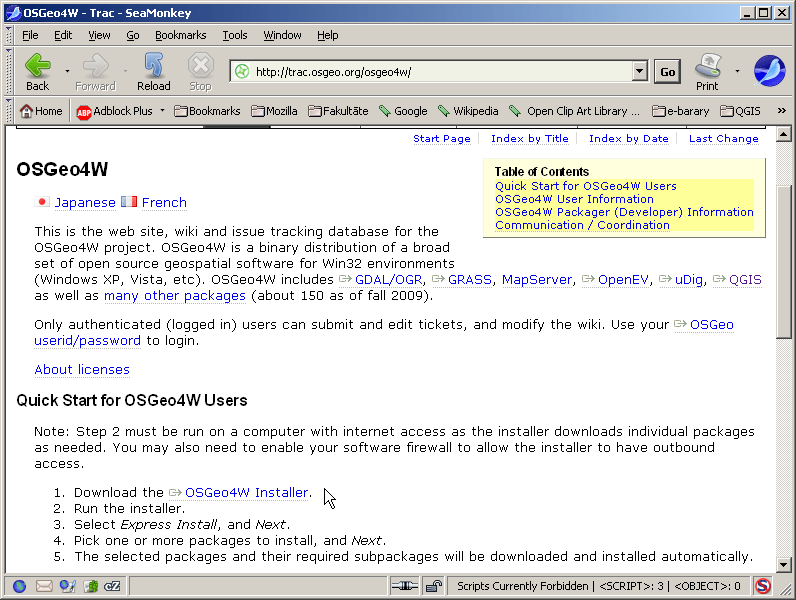Open the View menu
Image resolution: width=796 pixels, height=600 pixels.
tap(99, 35)
